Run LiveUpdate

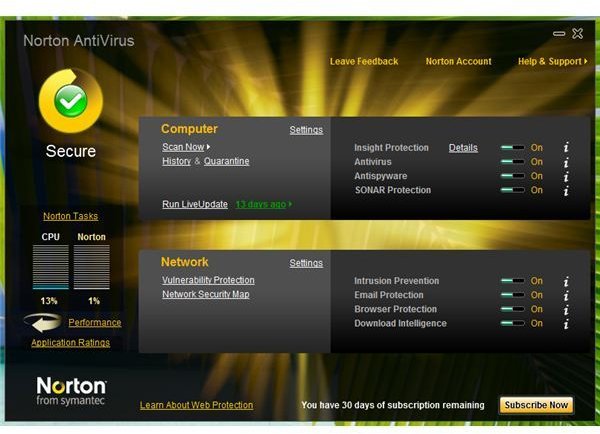pyautogui.click(x=195, y=204)
